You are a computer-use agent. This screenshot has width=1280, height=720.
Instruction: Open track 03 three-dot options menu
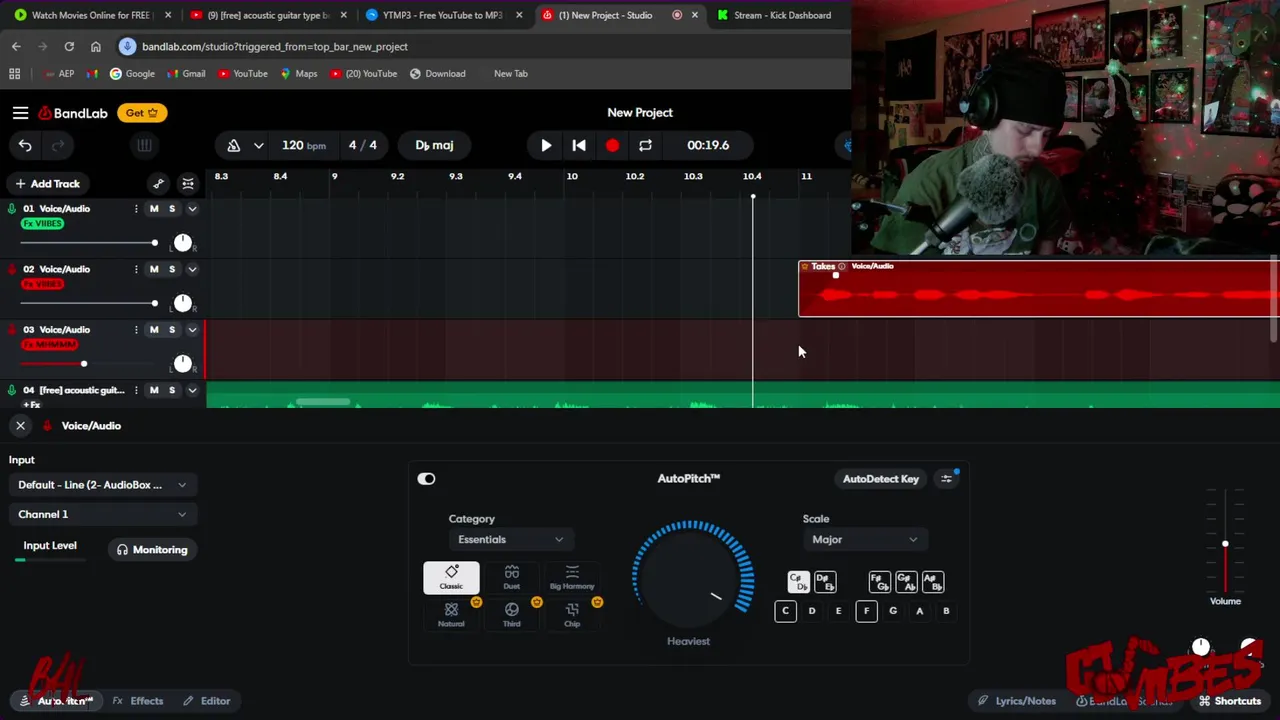(x=136, y=330)
